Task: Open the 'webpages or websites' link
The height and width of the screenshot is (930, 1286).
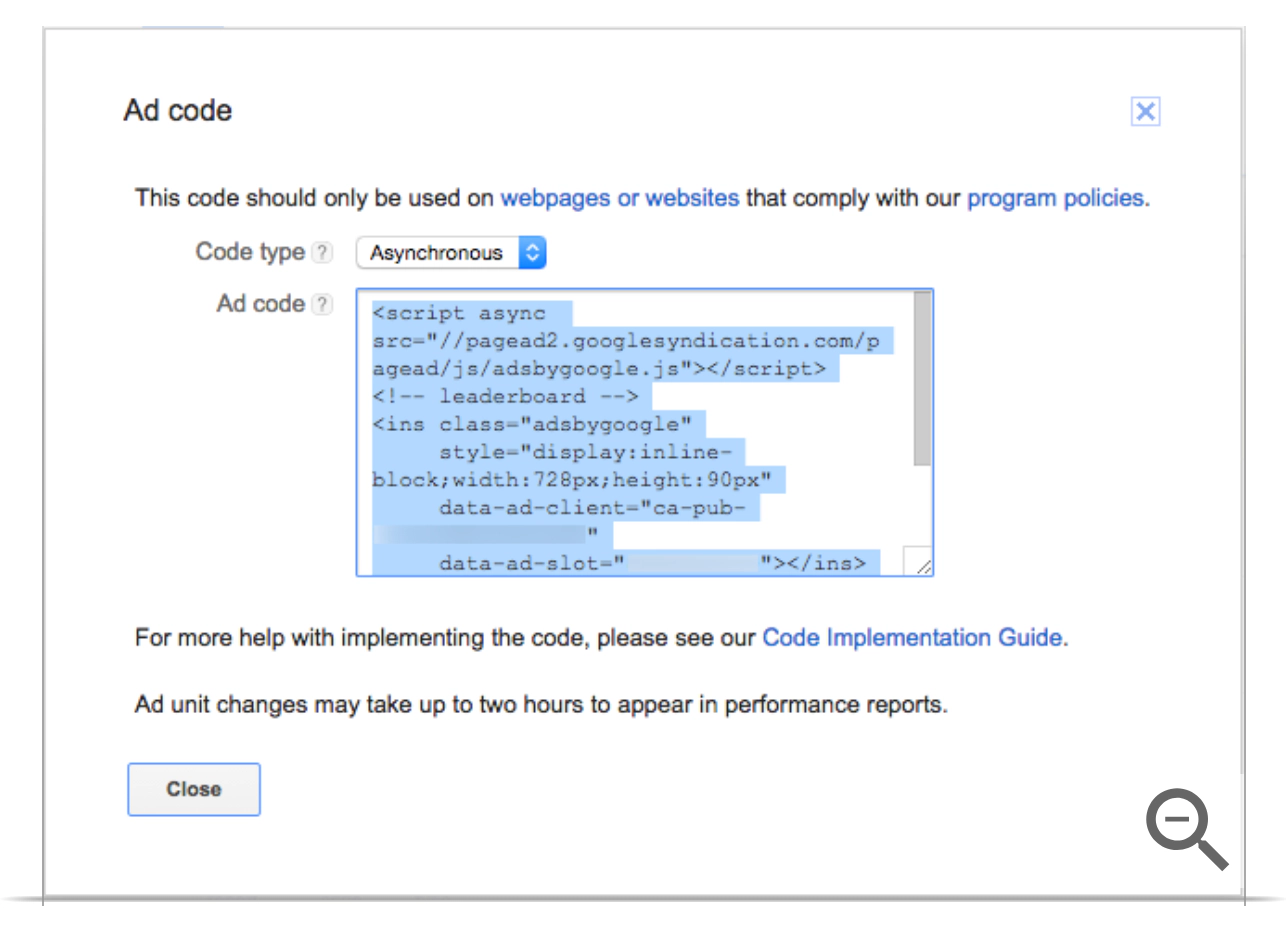Action: point(619,198)
